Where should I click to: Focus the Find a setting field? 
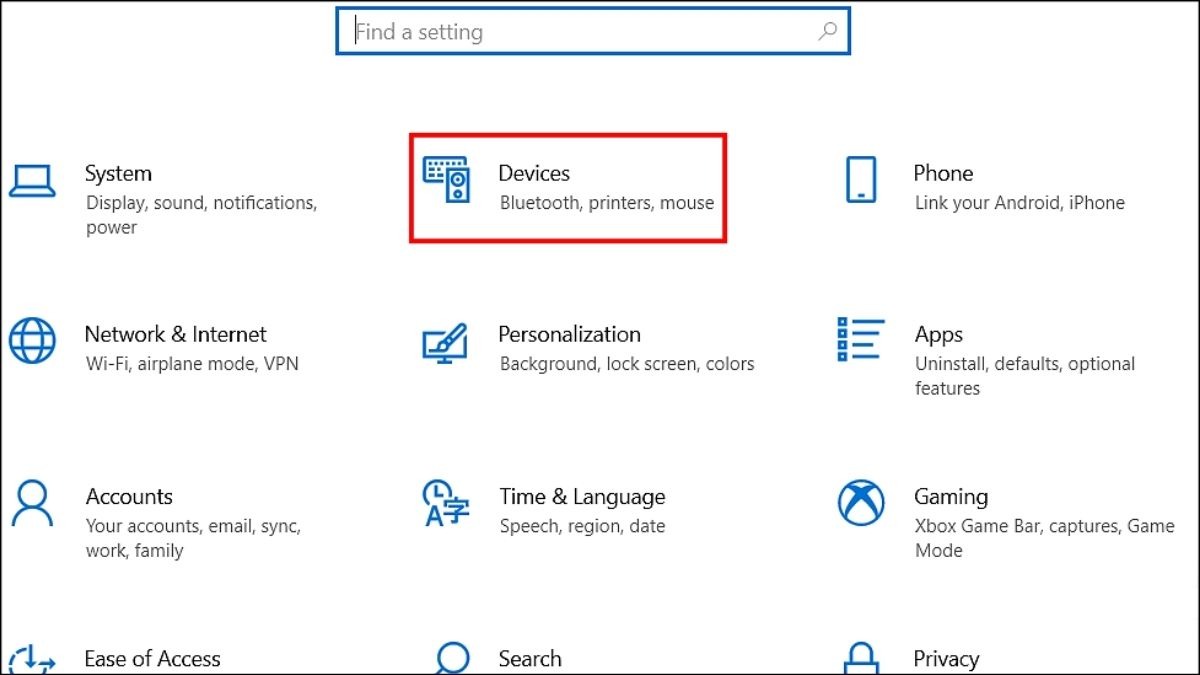click(x=593, y=32)
